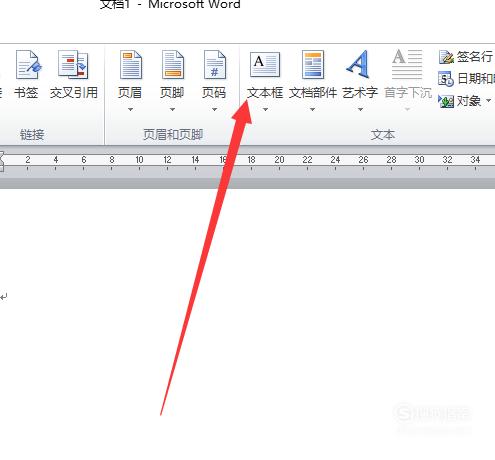Click the Text Box (文本框) icon
495x460 pixels.
[265, 64]
